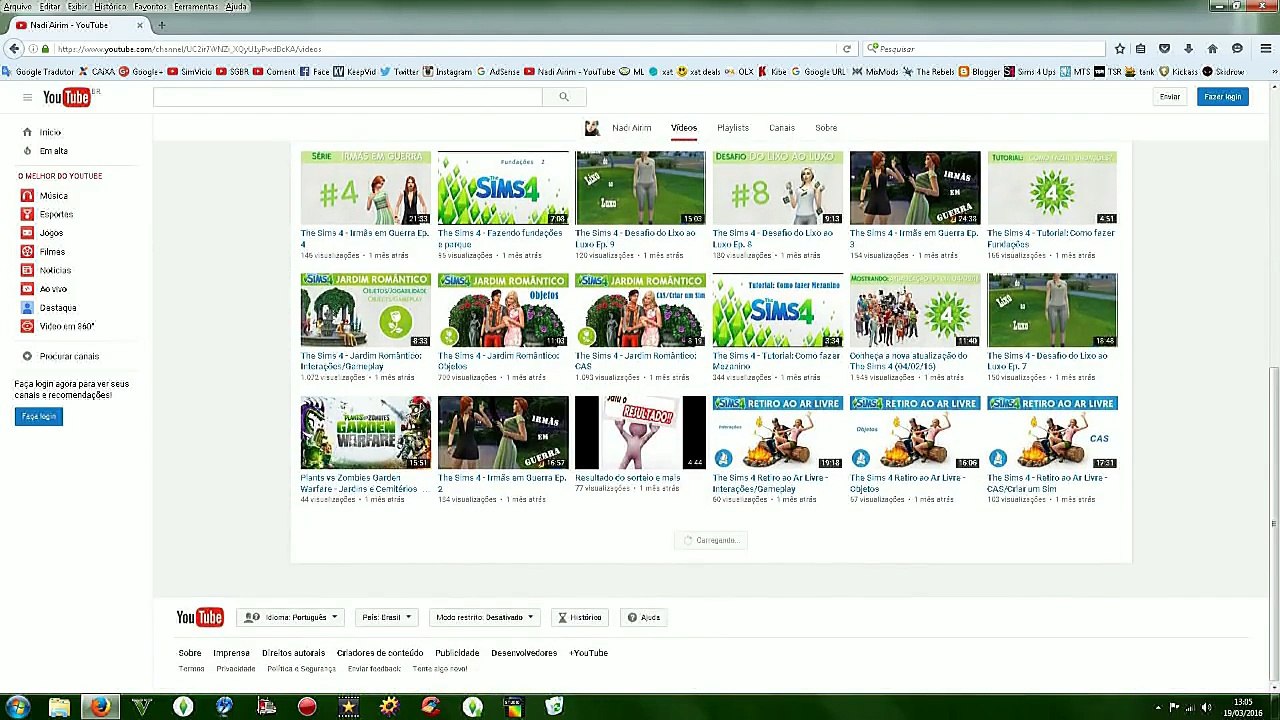Open the Esportes category icon
This screenshot has width=1280, height=720.
[x=27, y=214]
